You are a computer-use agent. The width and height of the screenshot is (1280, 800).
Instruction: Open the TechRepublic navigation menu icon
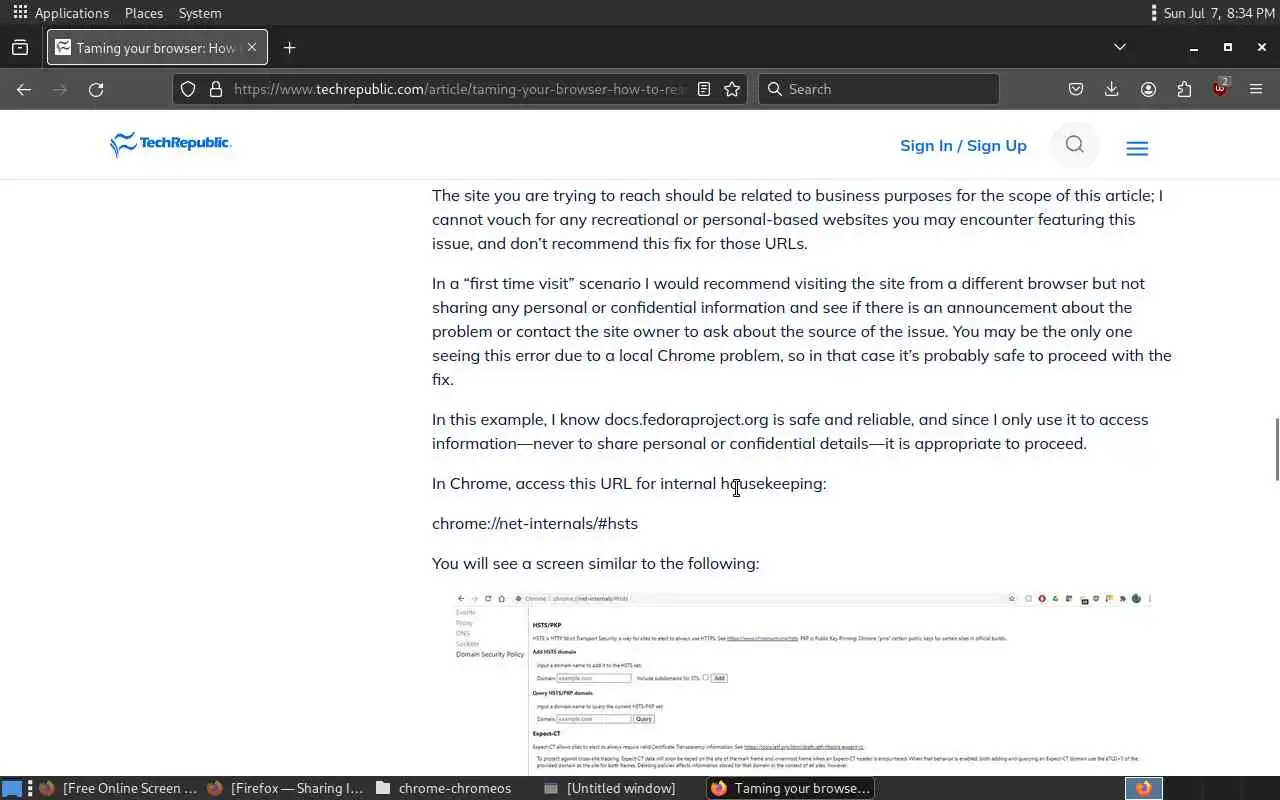click(x=1137, y=148)
